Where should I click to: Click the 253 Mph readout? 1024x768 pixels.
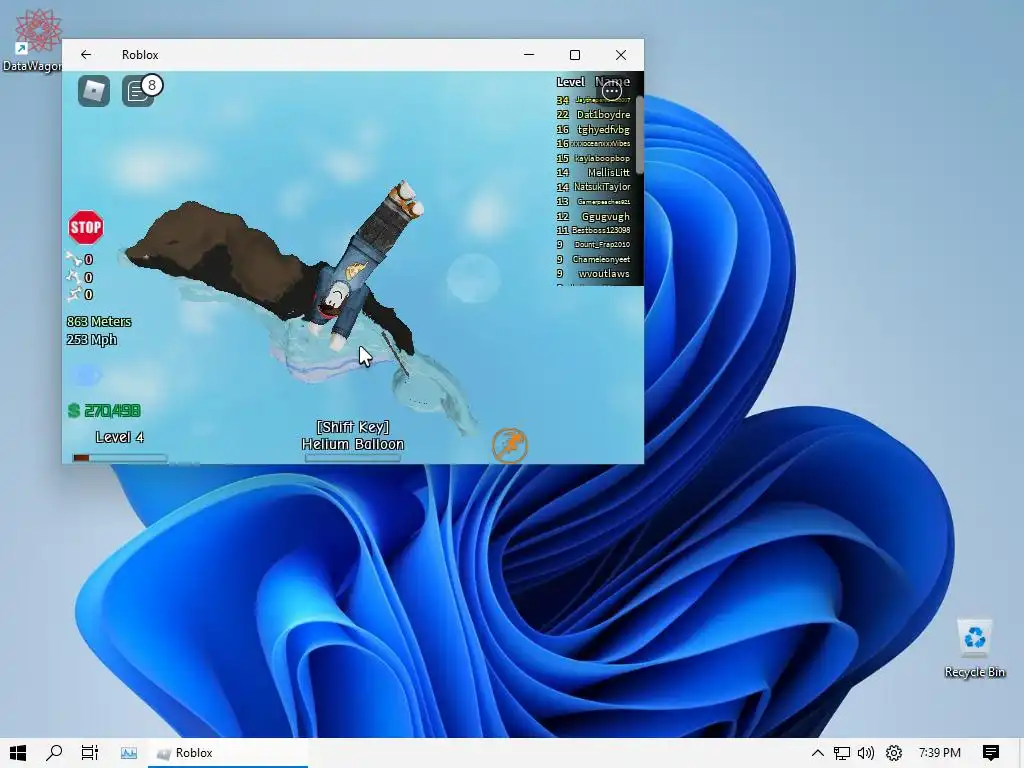coord(91,340)
